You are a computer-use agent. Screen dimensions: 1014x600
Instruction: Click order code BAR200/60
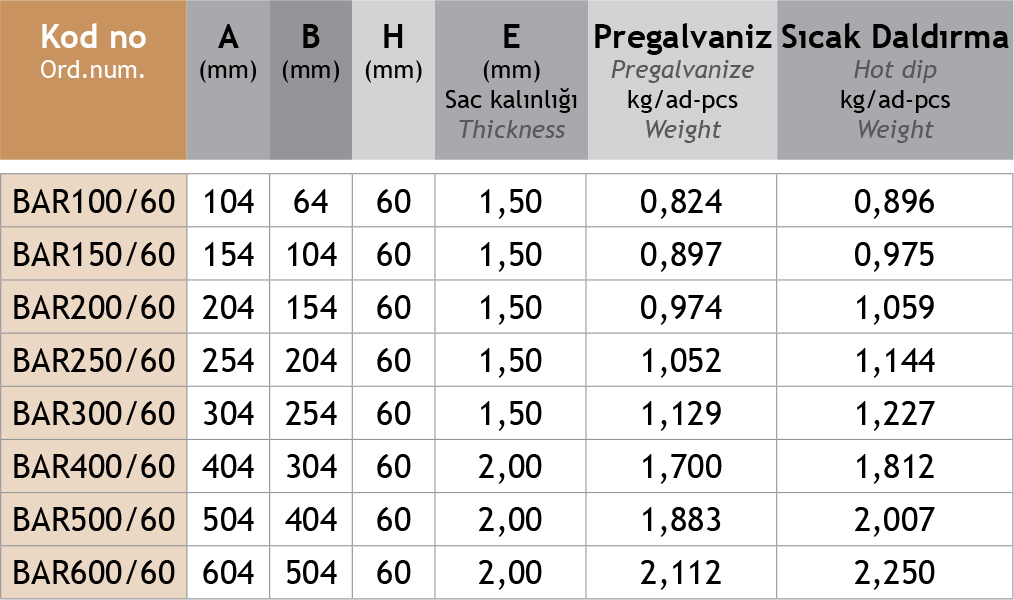pyautogui.click(x=94, y=308)
